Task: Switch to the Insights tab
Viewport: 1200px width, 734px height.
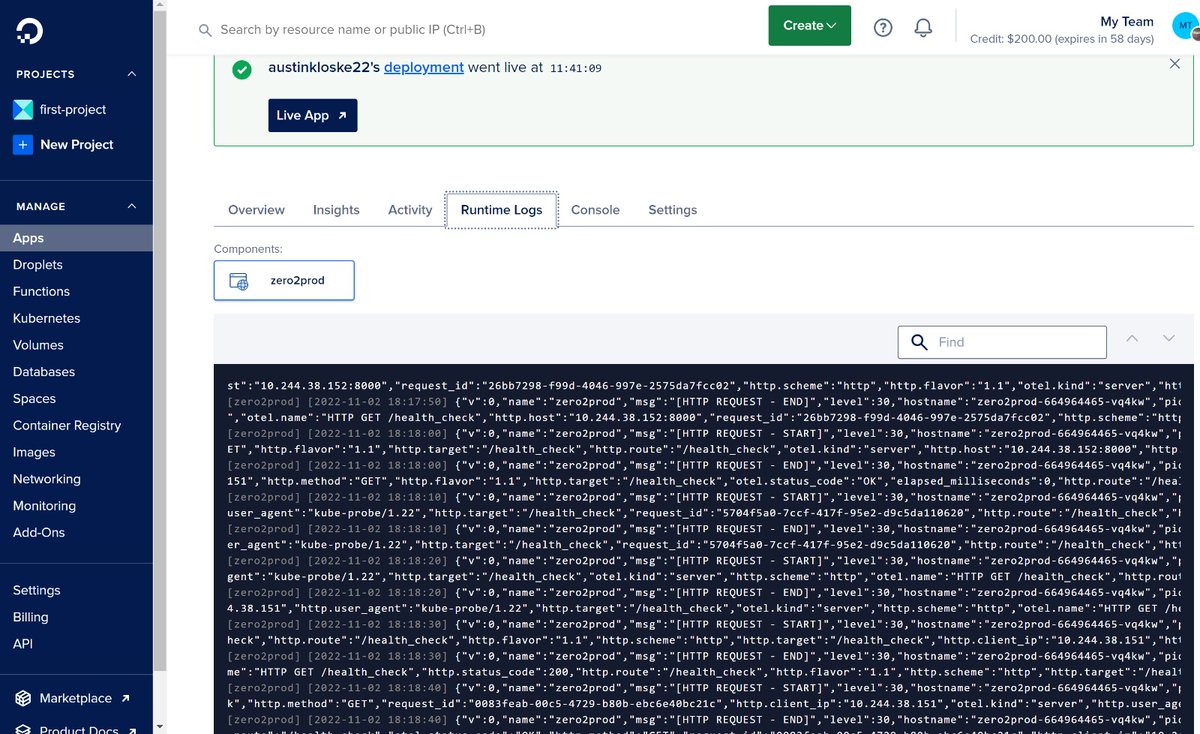Action: click(336, 210)
